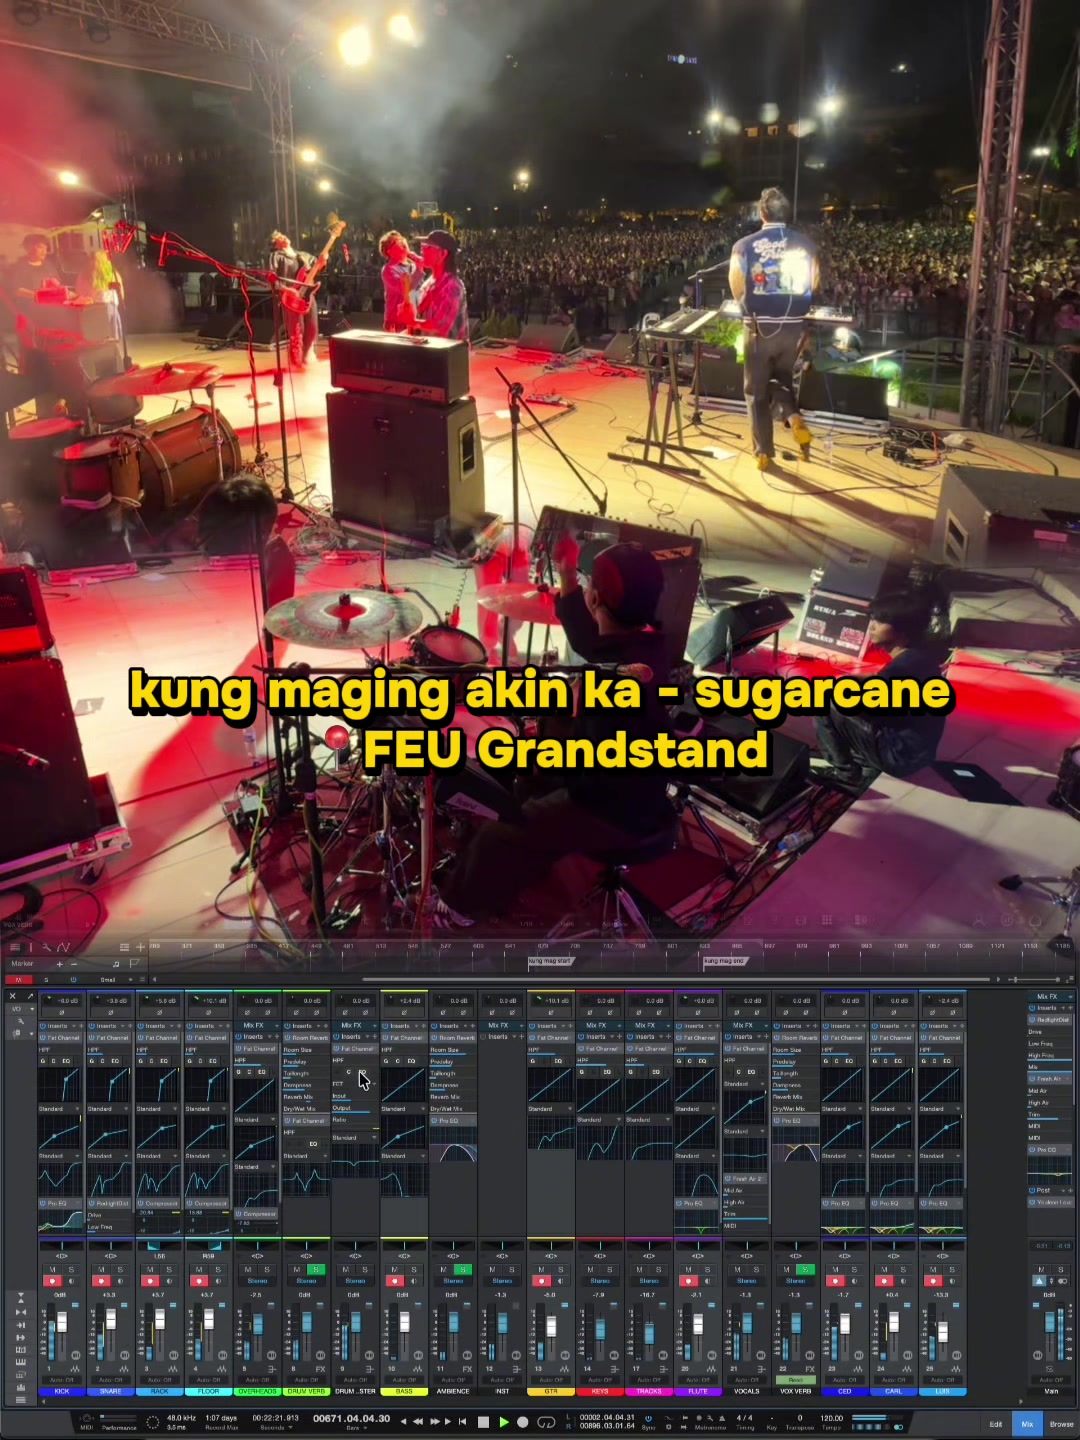This screenshot has width=1080, height=1440.
Task: Detach the mixer using arrow icon
Action: click(x=30, y=996)
